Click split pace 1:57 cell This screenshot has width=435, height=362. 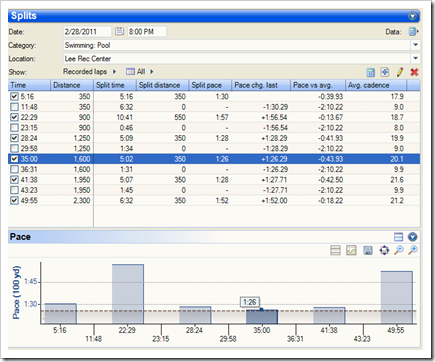tap(222, 117)
